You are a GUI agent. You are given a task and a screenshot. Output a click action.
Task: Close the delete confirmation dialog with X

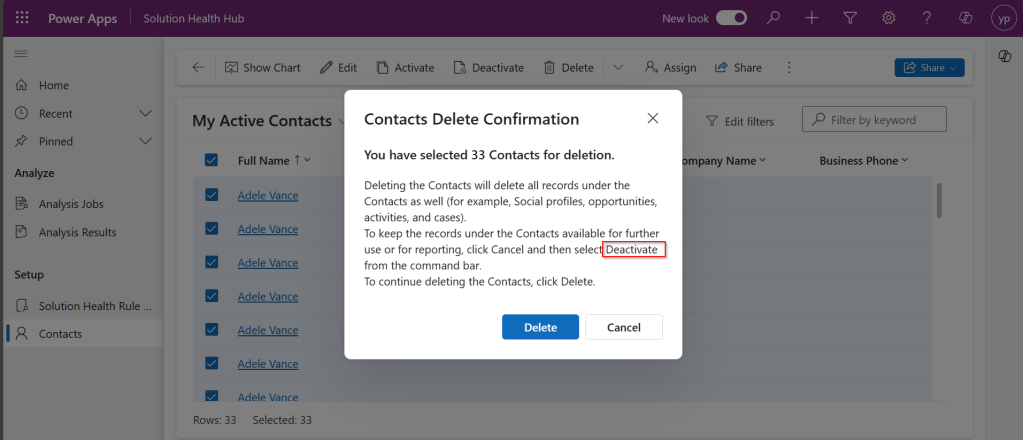coord(653,118)
